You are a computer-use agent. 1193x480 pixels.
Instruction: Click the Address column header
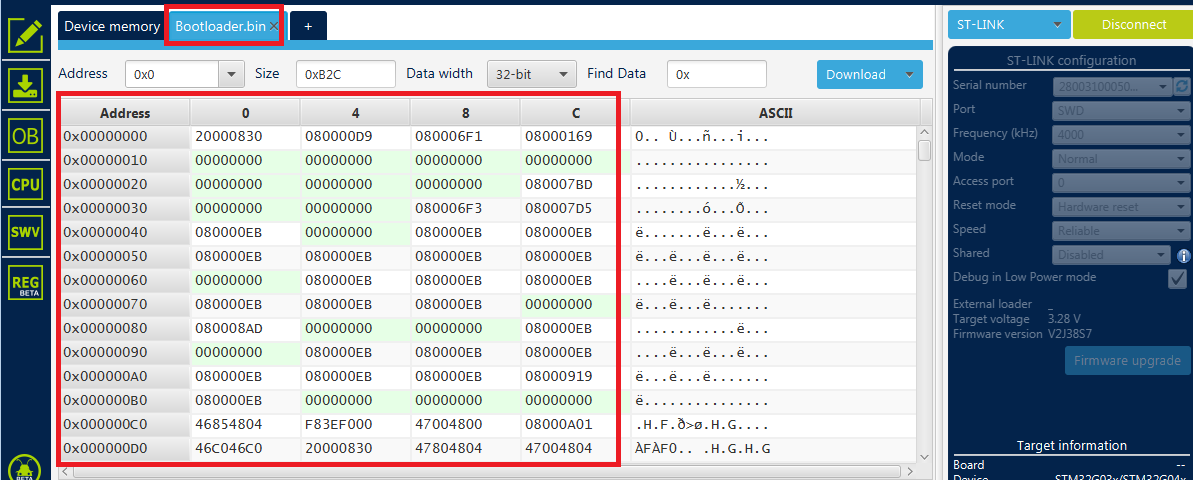126,113
